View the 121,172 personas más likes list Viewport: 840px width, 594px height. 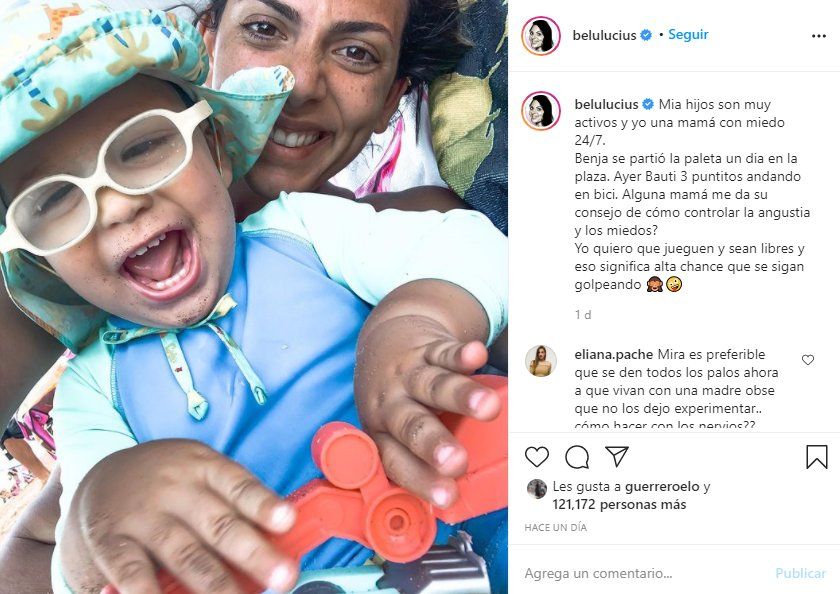tap(619, 505)
